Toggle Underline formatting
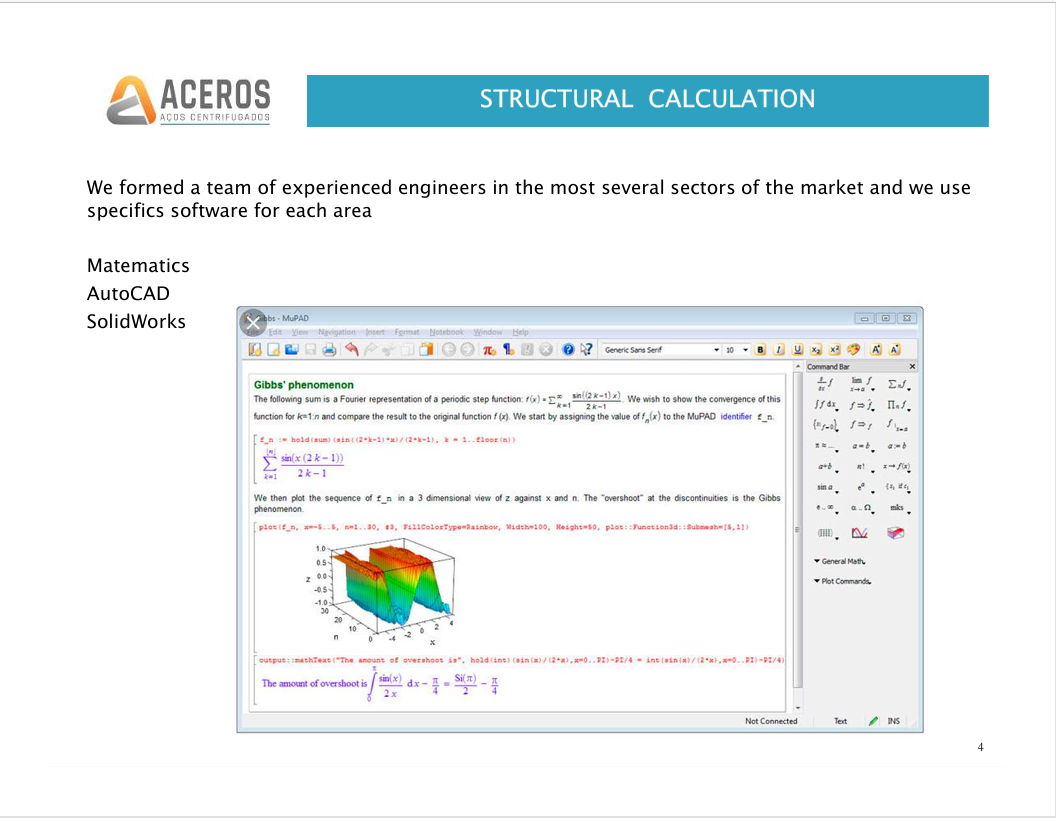Image resolution: width=1056 pixels, height=818 pixels. pos(797,349)
